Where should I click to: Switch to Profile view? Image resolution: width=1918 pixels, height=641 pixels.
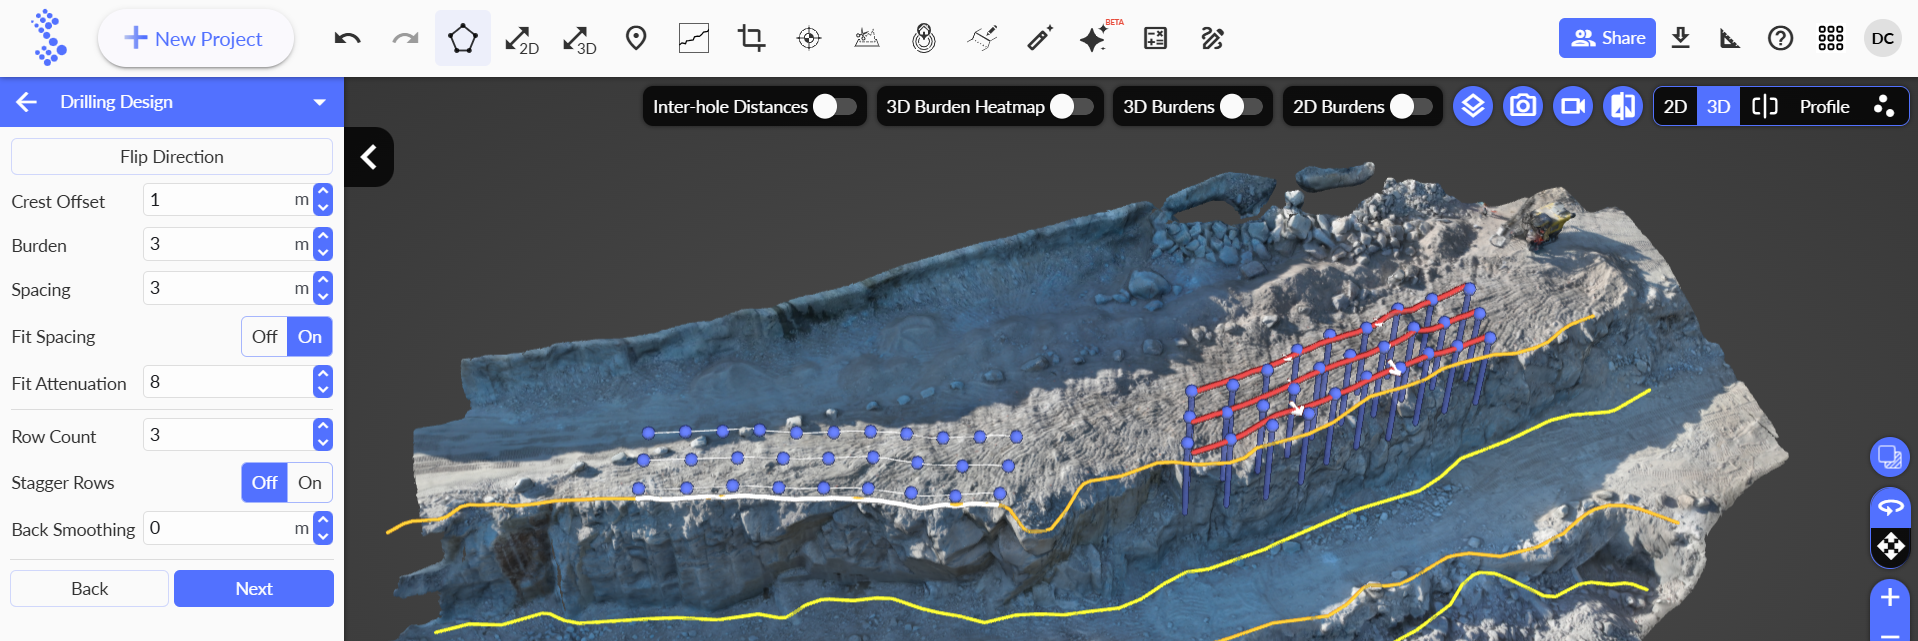point(1823,107)
